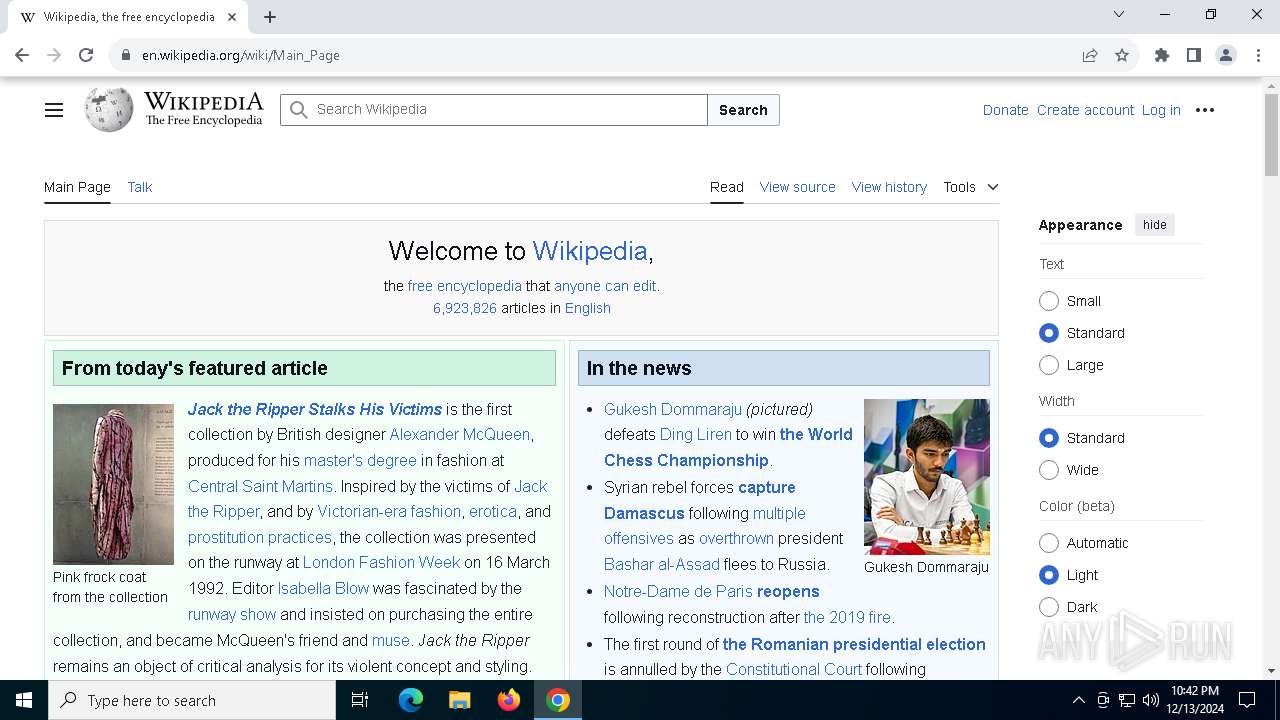Launch Microsoft Edge from the taskbar
The image size is (1280, 720).
pos(411,700)
